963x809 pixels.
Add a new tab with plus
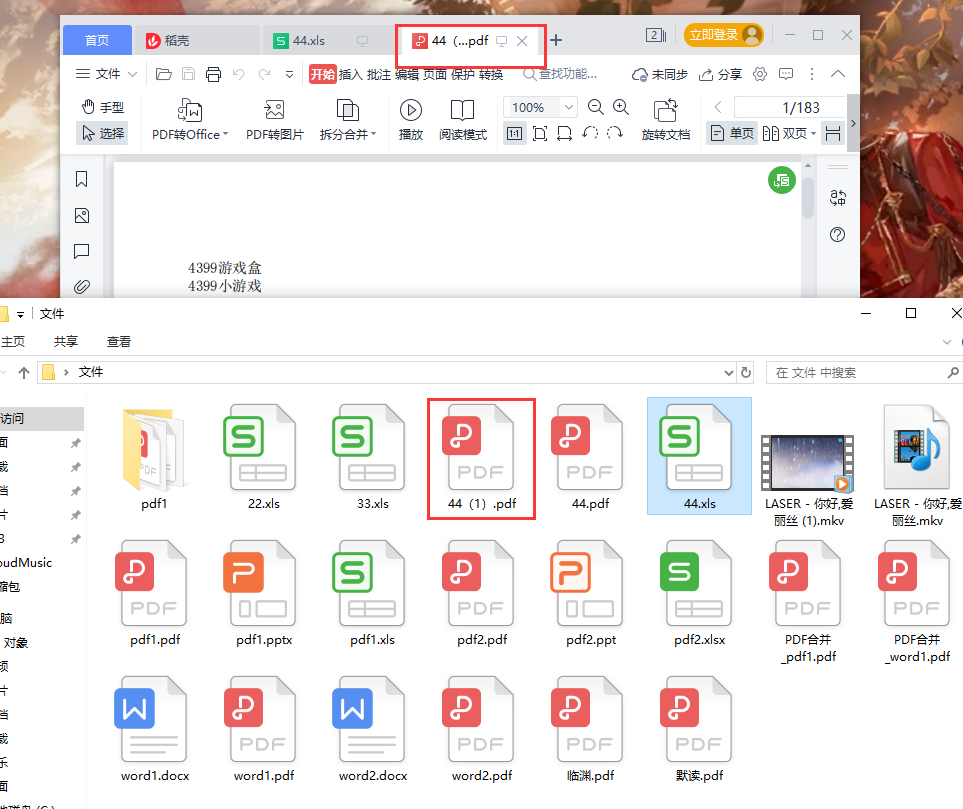point(556,41)
